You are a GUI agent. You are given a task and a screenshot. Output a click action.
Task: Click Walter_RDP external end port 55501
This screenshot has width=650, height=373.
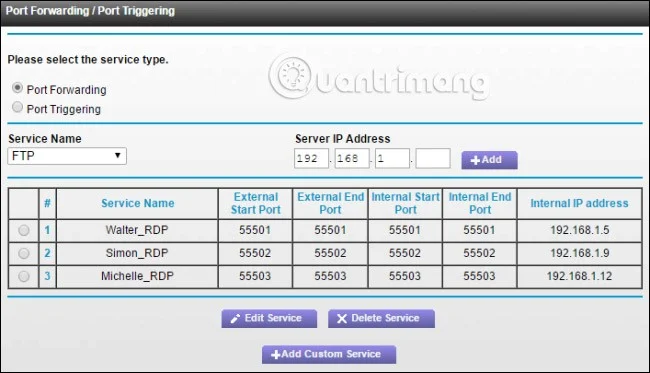[x=330, y=230]
